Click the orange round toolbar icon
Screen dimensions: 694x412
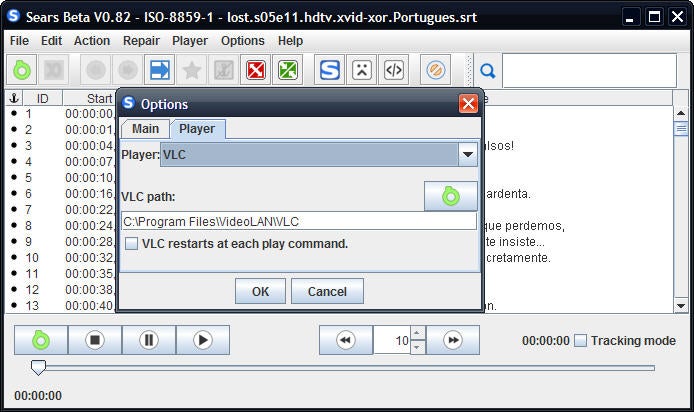pos(436,69)
